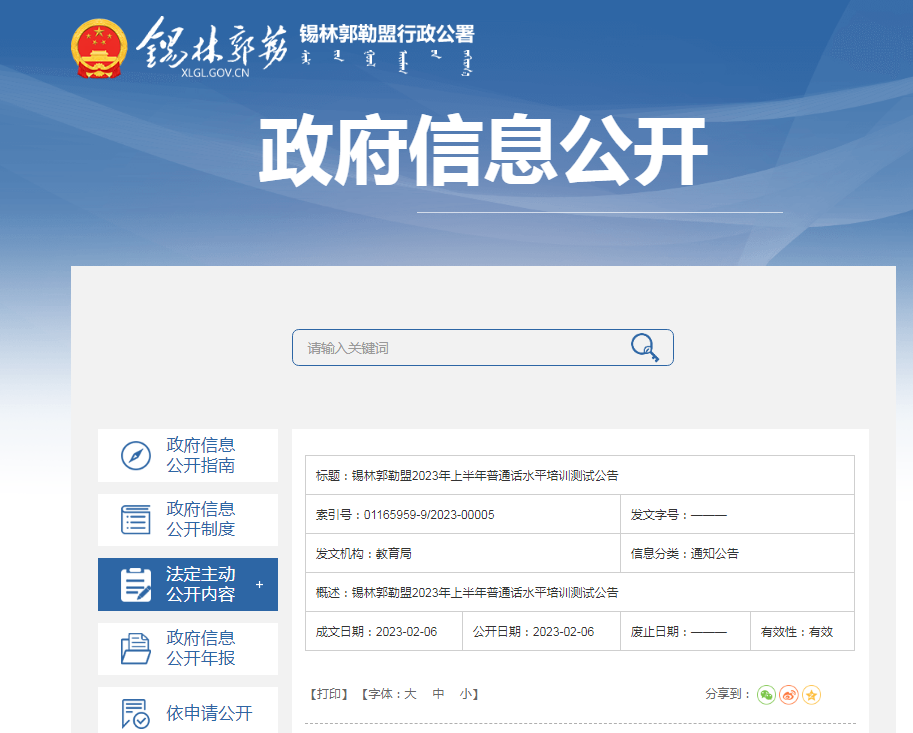Image resolution: width=913 pixels, height=733 pixels.
Task: Click the document-check icon beside 依申请公开
Action: (136, 713)
